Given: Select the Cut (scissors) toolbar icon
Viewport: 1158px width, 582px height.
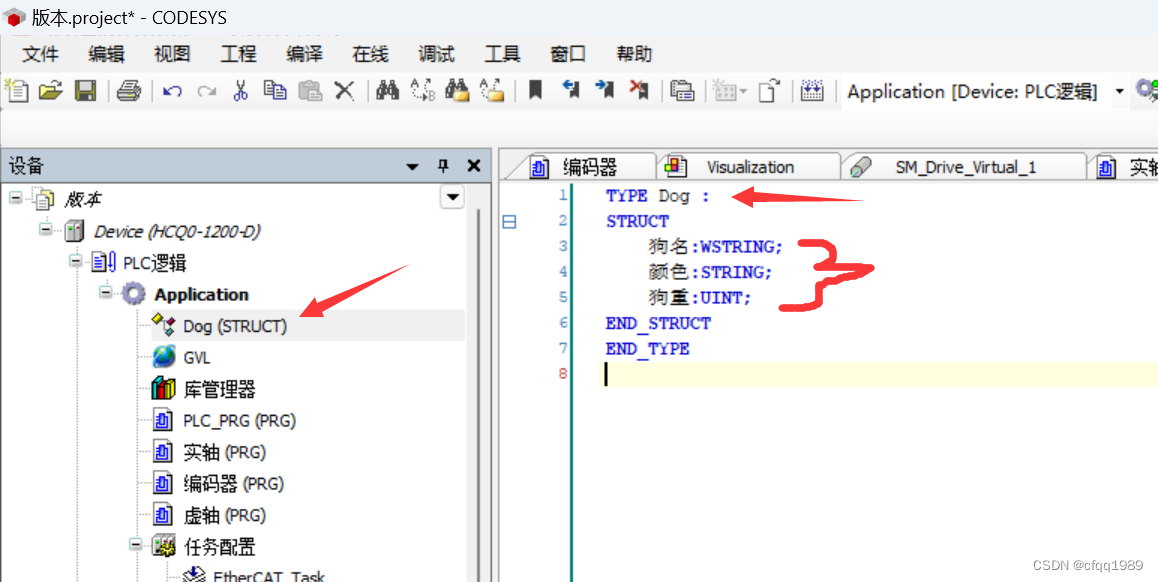Looking at the screenshot, I should point(243,90).
